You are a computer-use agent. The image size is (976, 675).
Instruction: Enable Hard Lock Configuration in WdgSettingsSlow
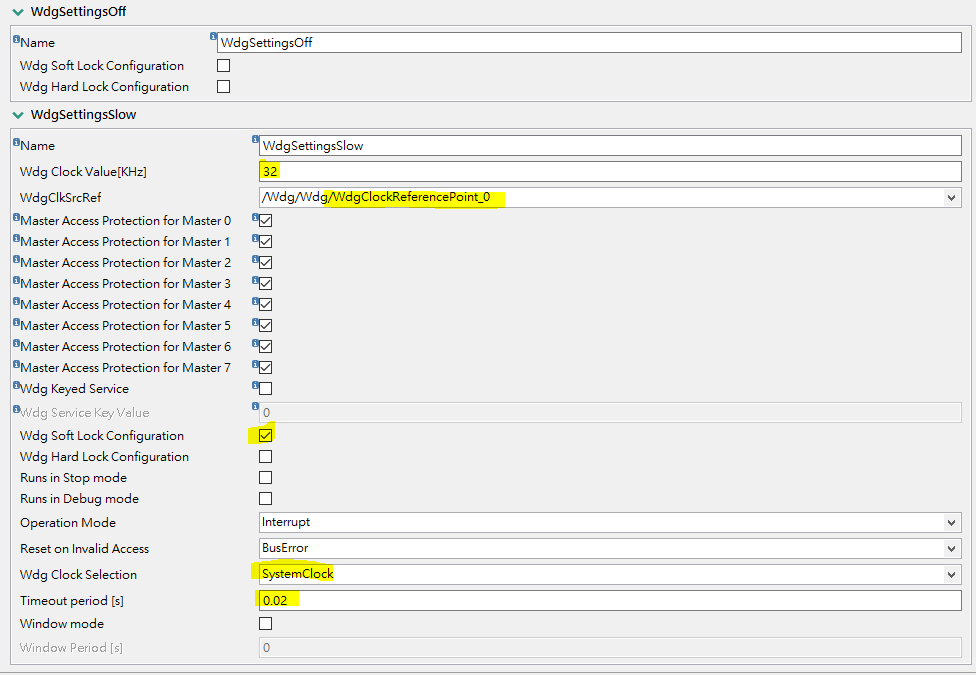point(265,456)
